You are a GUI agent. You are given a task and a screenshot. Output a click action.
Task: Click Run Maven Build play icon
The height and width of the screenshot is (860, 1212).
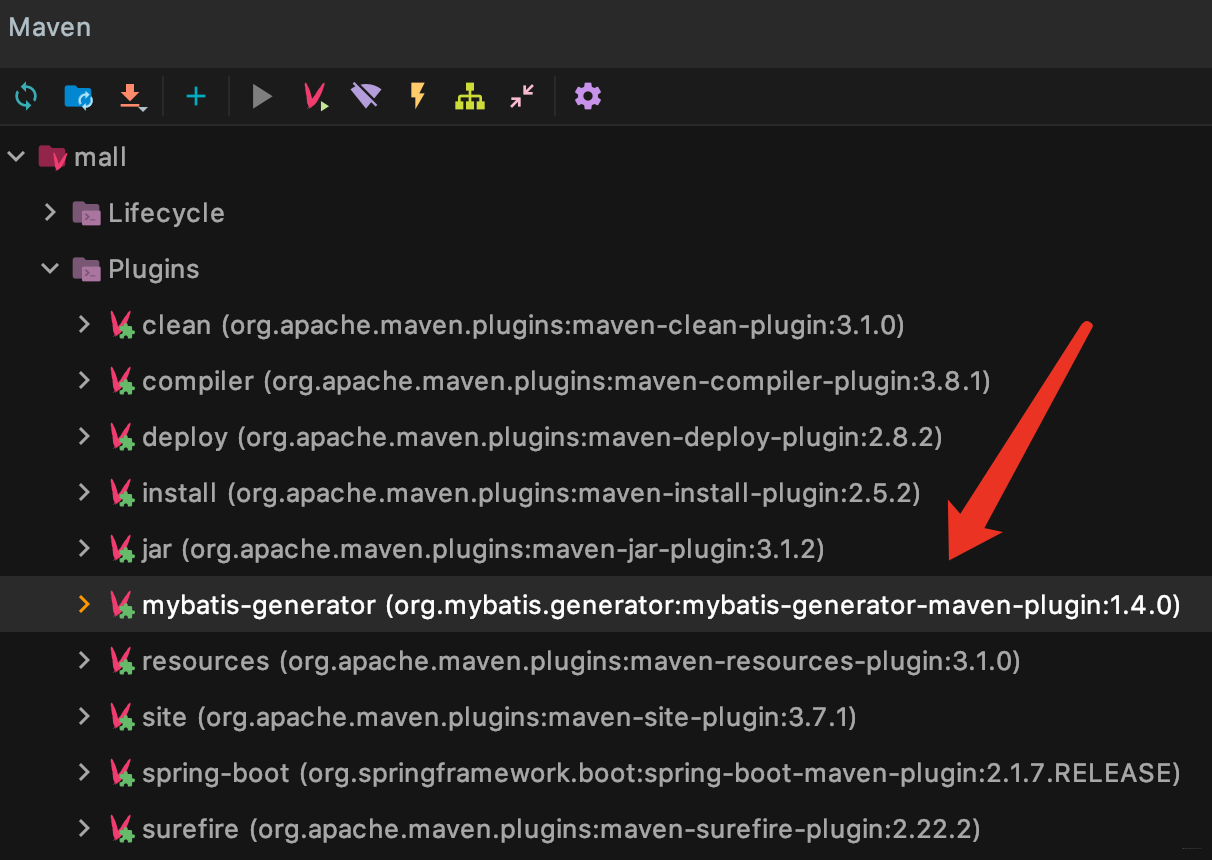[262, 96]
